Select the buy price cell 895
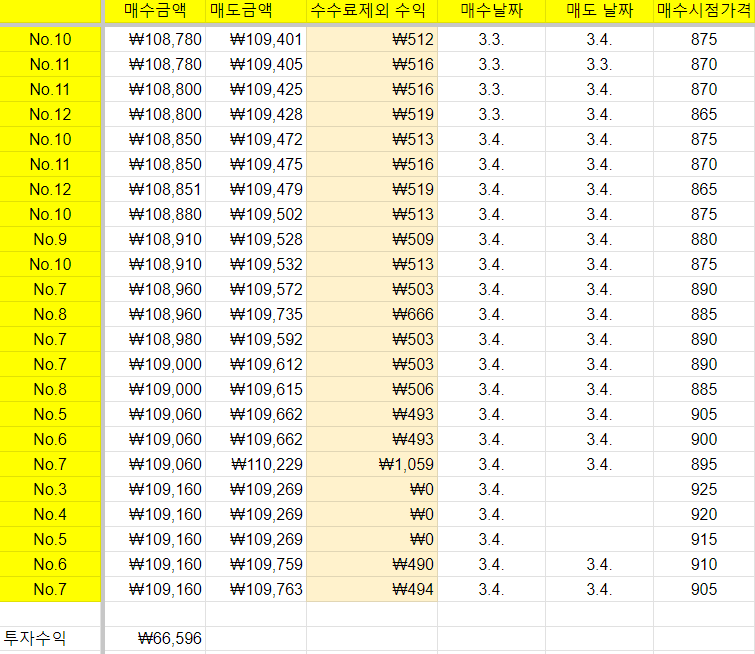755x654 pixels. tap(704, 465)
